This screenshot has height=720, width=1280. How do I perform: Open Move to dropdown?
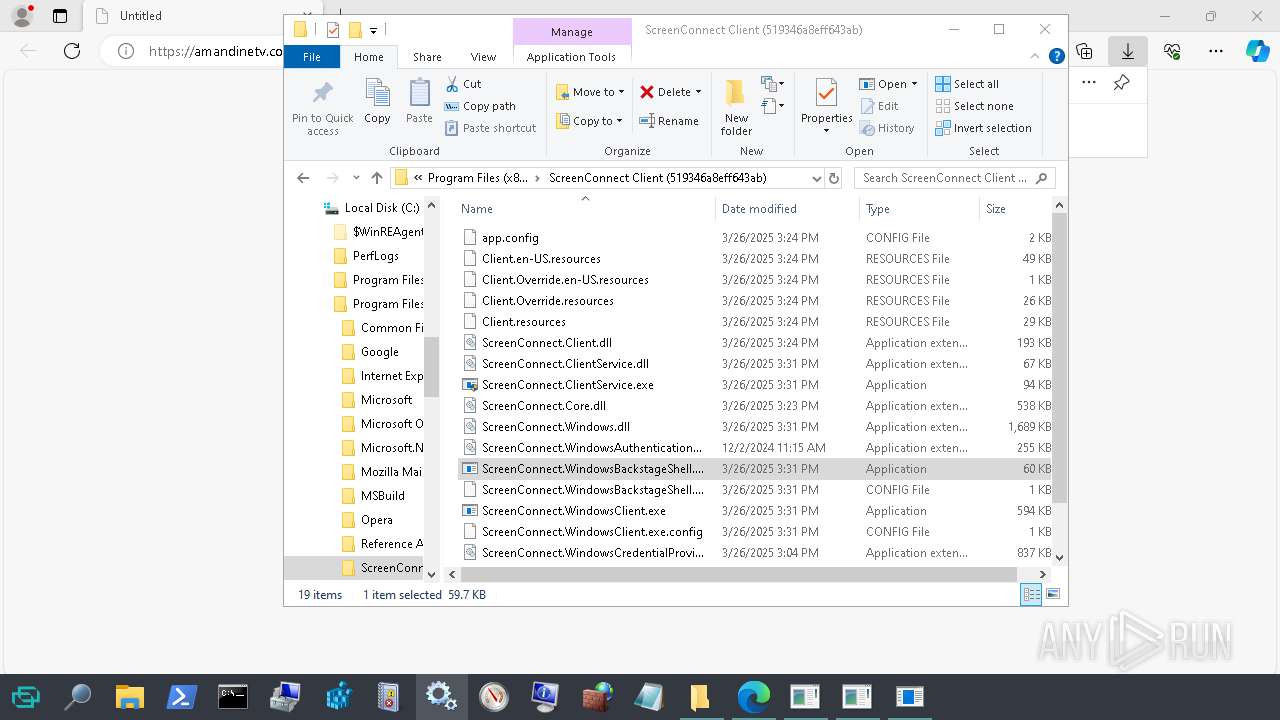coord(590,92)
